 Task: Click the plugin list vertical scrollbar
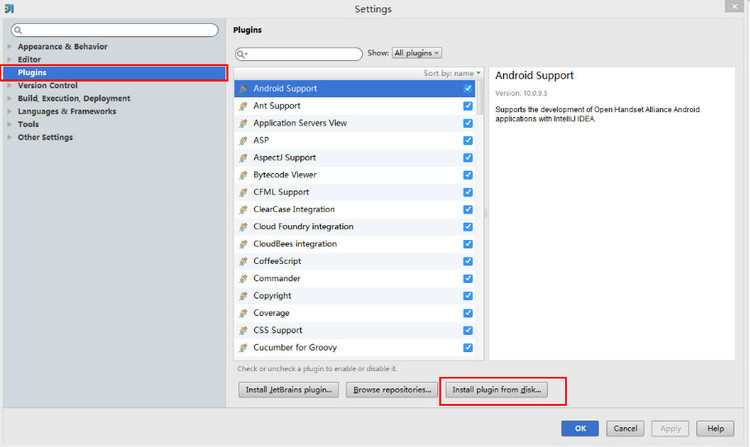coord(480,98)
